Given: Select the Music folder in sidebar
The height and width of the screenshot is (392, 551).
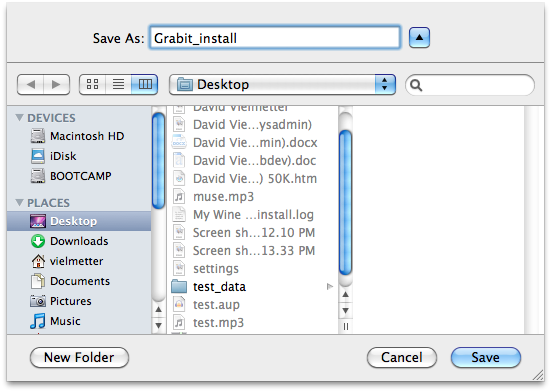Looking at the screenshot, I should pyautogui.click(x=56, y=321).
